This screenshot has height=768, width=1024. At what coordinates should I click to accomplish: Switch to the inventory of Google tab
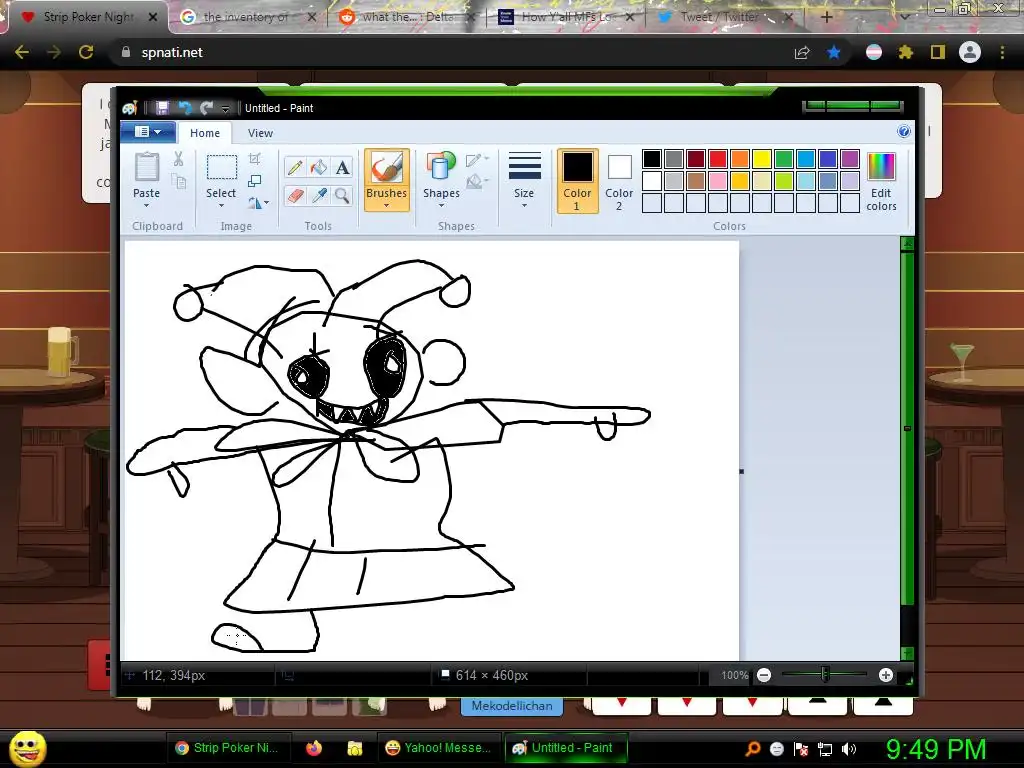pos(245,17)
